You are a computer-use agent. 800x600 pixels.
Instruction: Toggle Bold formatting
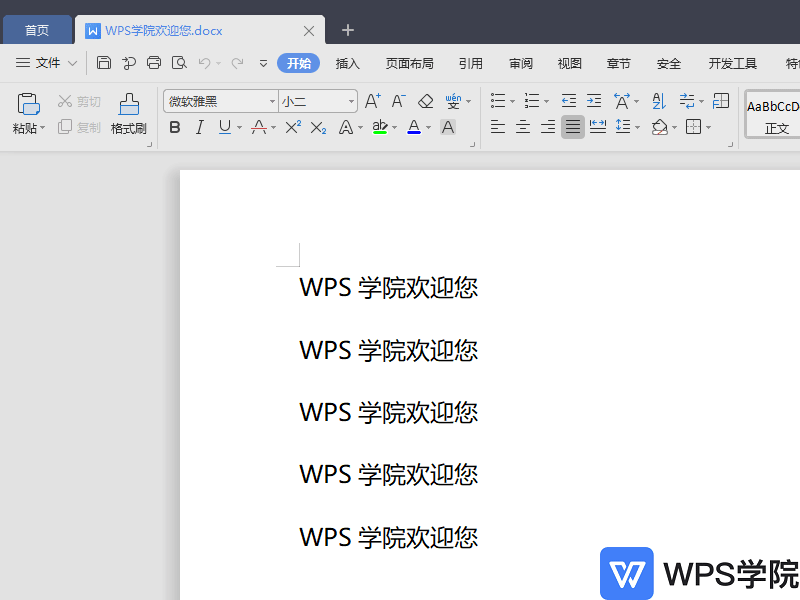(174, 127)
